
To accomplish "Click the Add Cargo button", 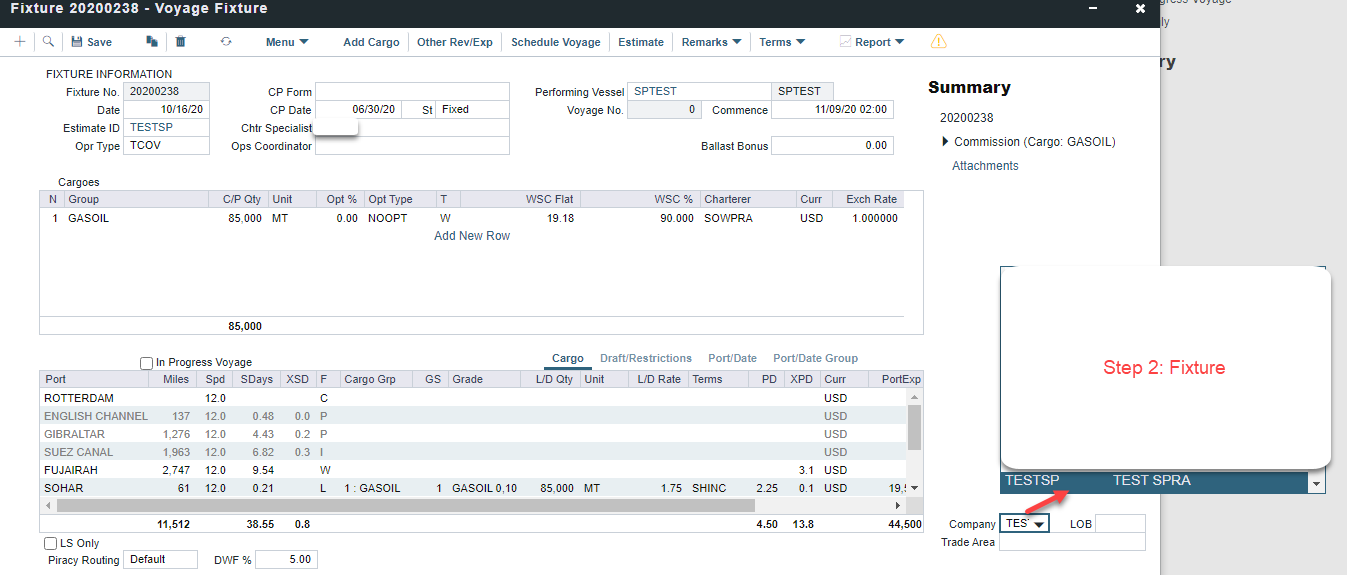I will pyautogui.click(x=371, y=42).
